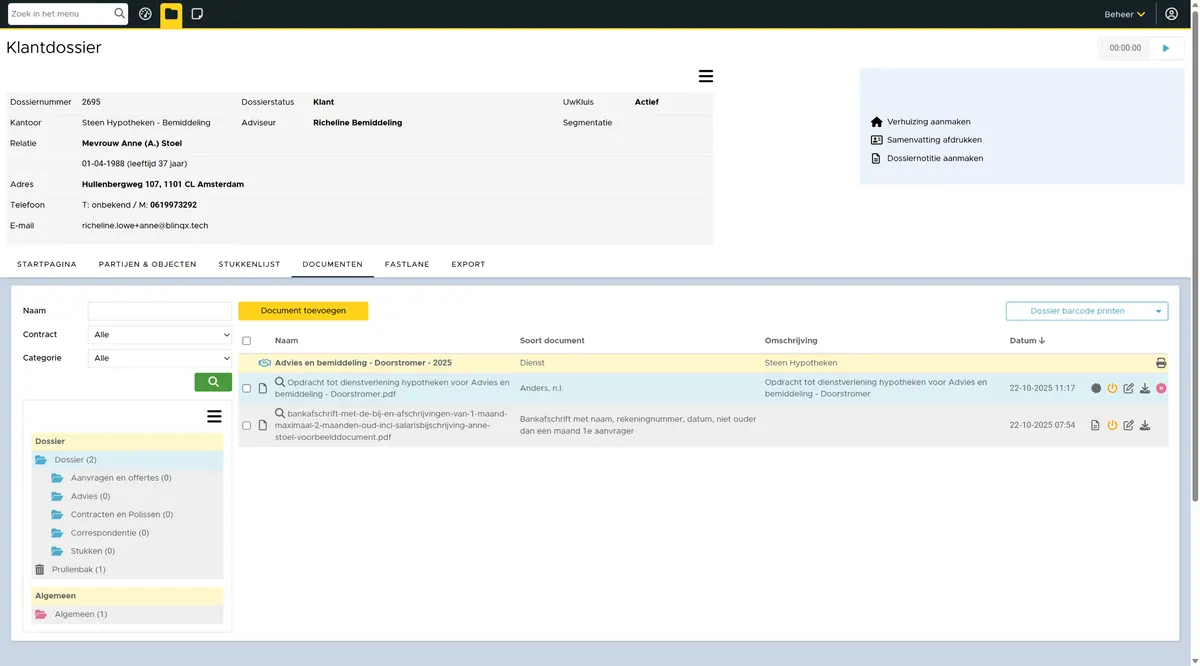Image resolution: width=1200 pixels, height=666 pixels.
Task: Open the Partijen & Objecten tab
Action: click(x=148, y=264)
